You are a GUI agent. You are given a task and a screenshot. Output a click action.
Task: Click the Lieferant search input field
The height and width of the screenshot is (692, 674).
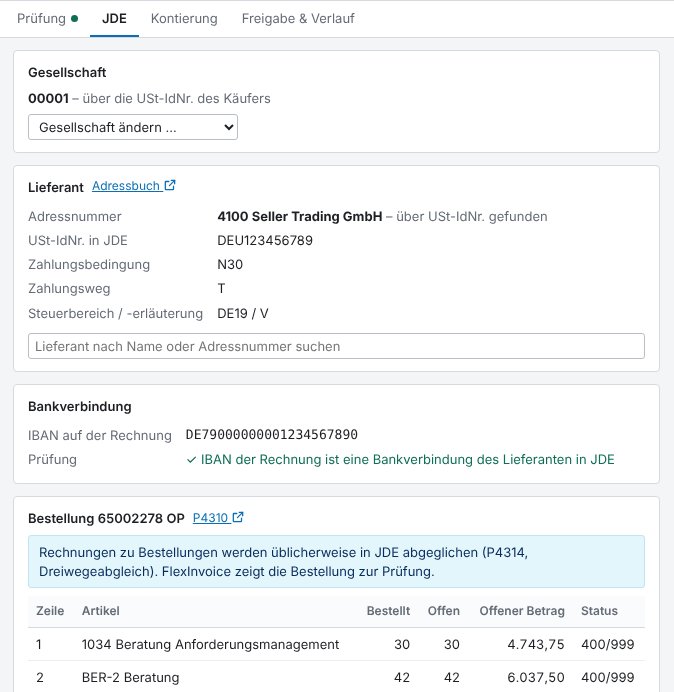336,346
